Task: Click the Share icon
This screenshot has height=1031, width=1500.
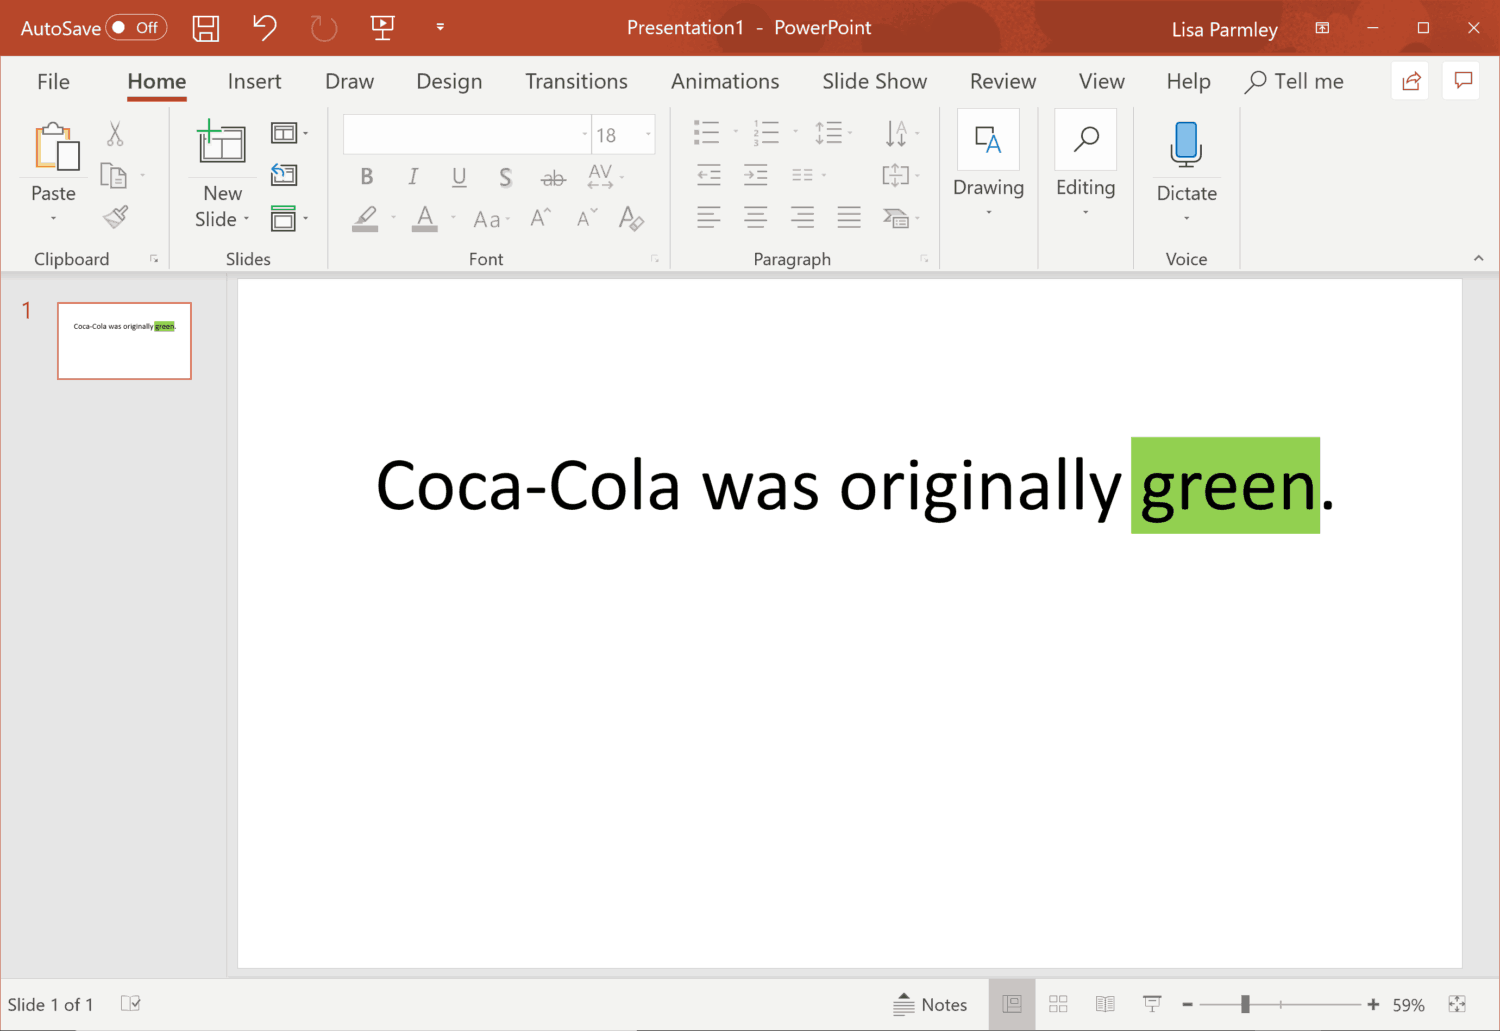Action: [x=1411, y=81]
